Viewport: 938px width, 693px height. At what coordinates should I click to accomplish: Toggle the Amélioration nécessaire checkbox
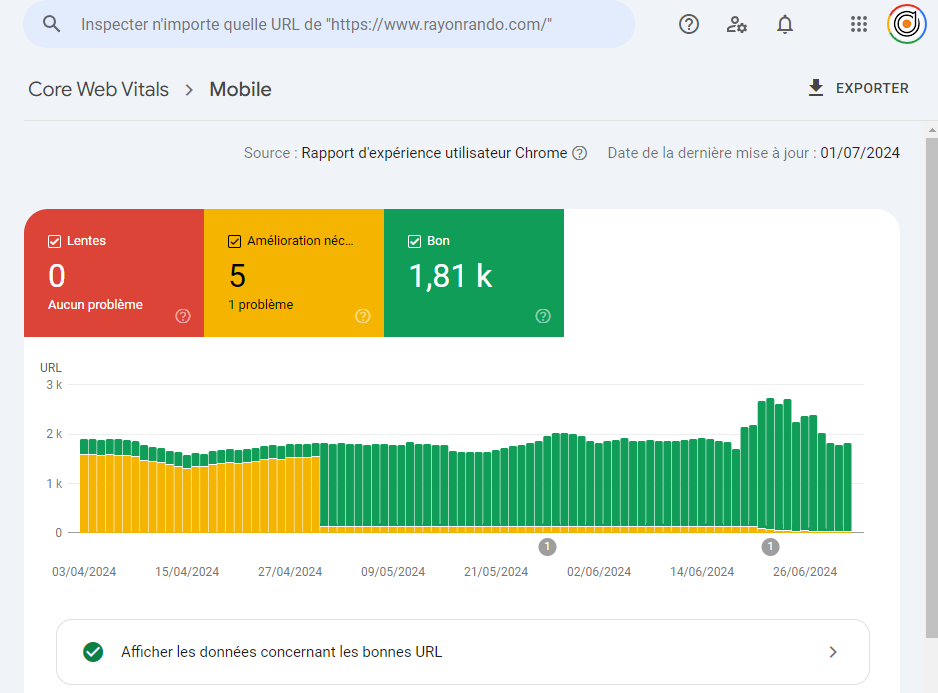(x=234, y=241)
